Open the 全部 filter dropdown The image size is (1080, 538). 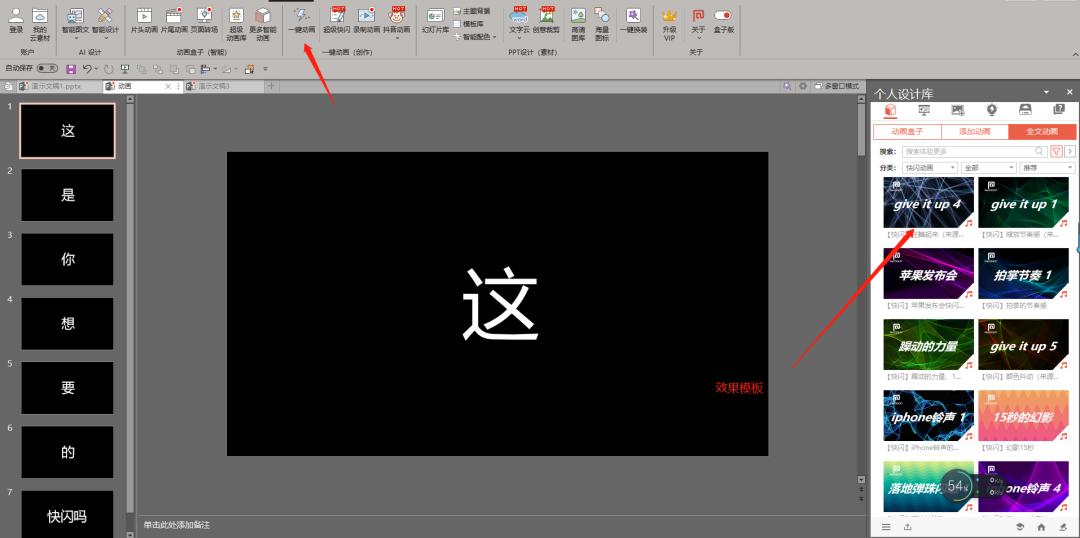pyautogui.click(x=988, y=168)
